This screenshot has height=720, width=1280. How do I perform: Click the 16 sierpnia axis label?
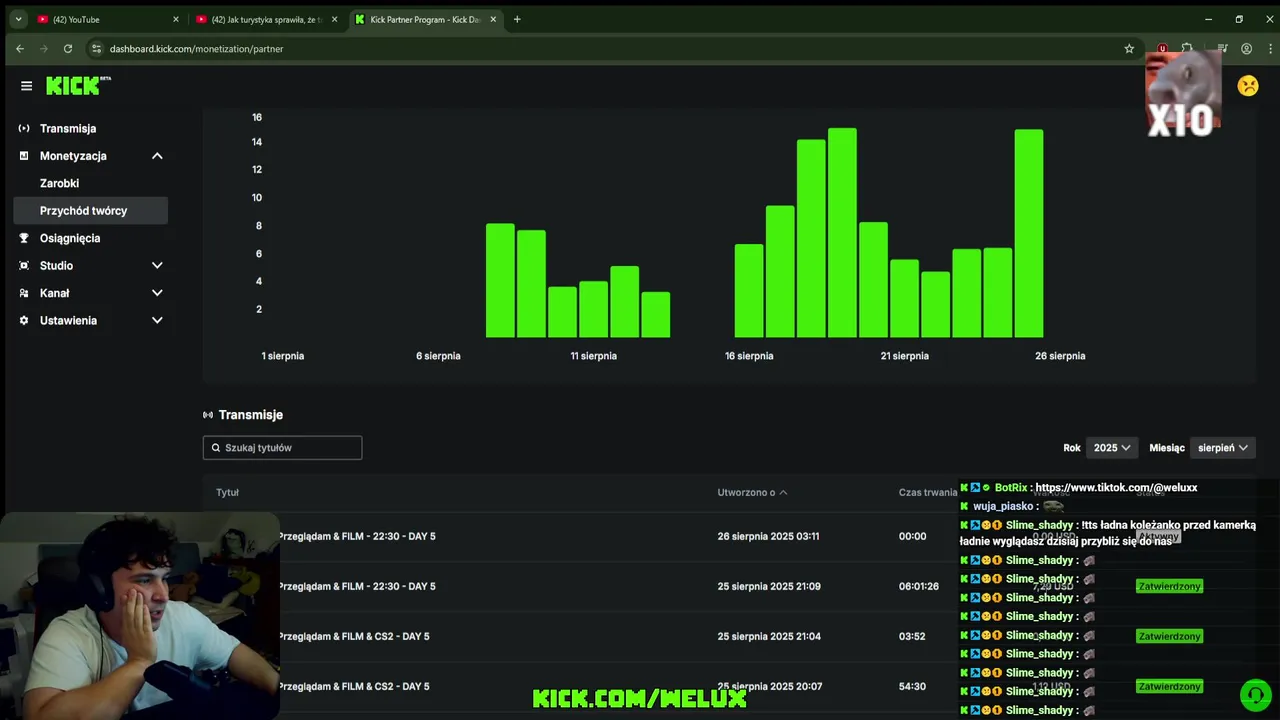click(x=749, y=356)
